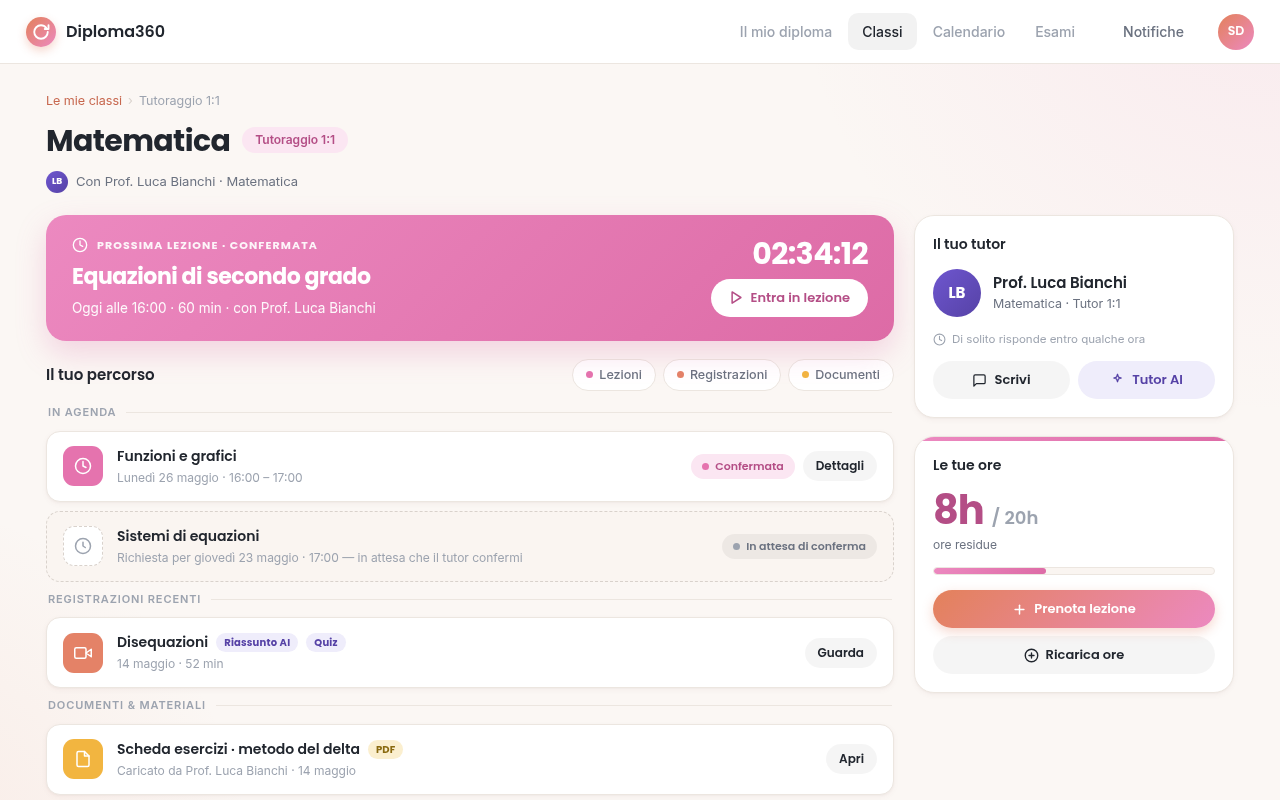
Task: Click Ricarica ore button
Action: (1074, 655)
